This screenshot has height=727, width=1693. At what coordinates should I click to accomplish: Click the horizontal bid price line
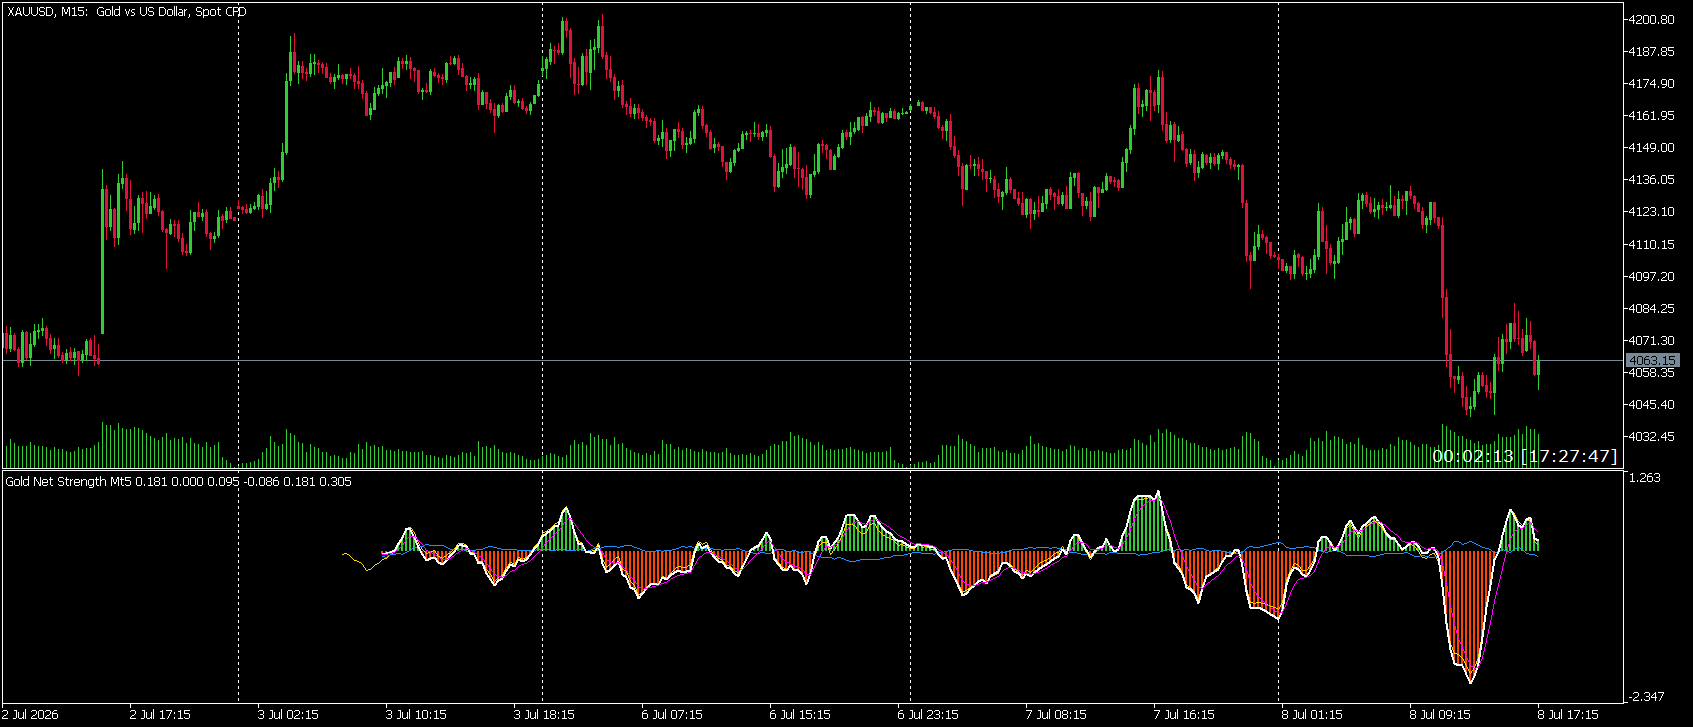click(812, 360)
